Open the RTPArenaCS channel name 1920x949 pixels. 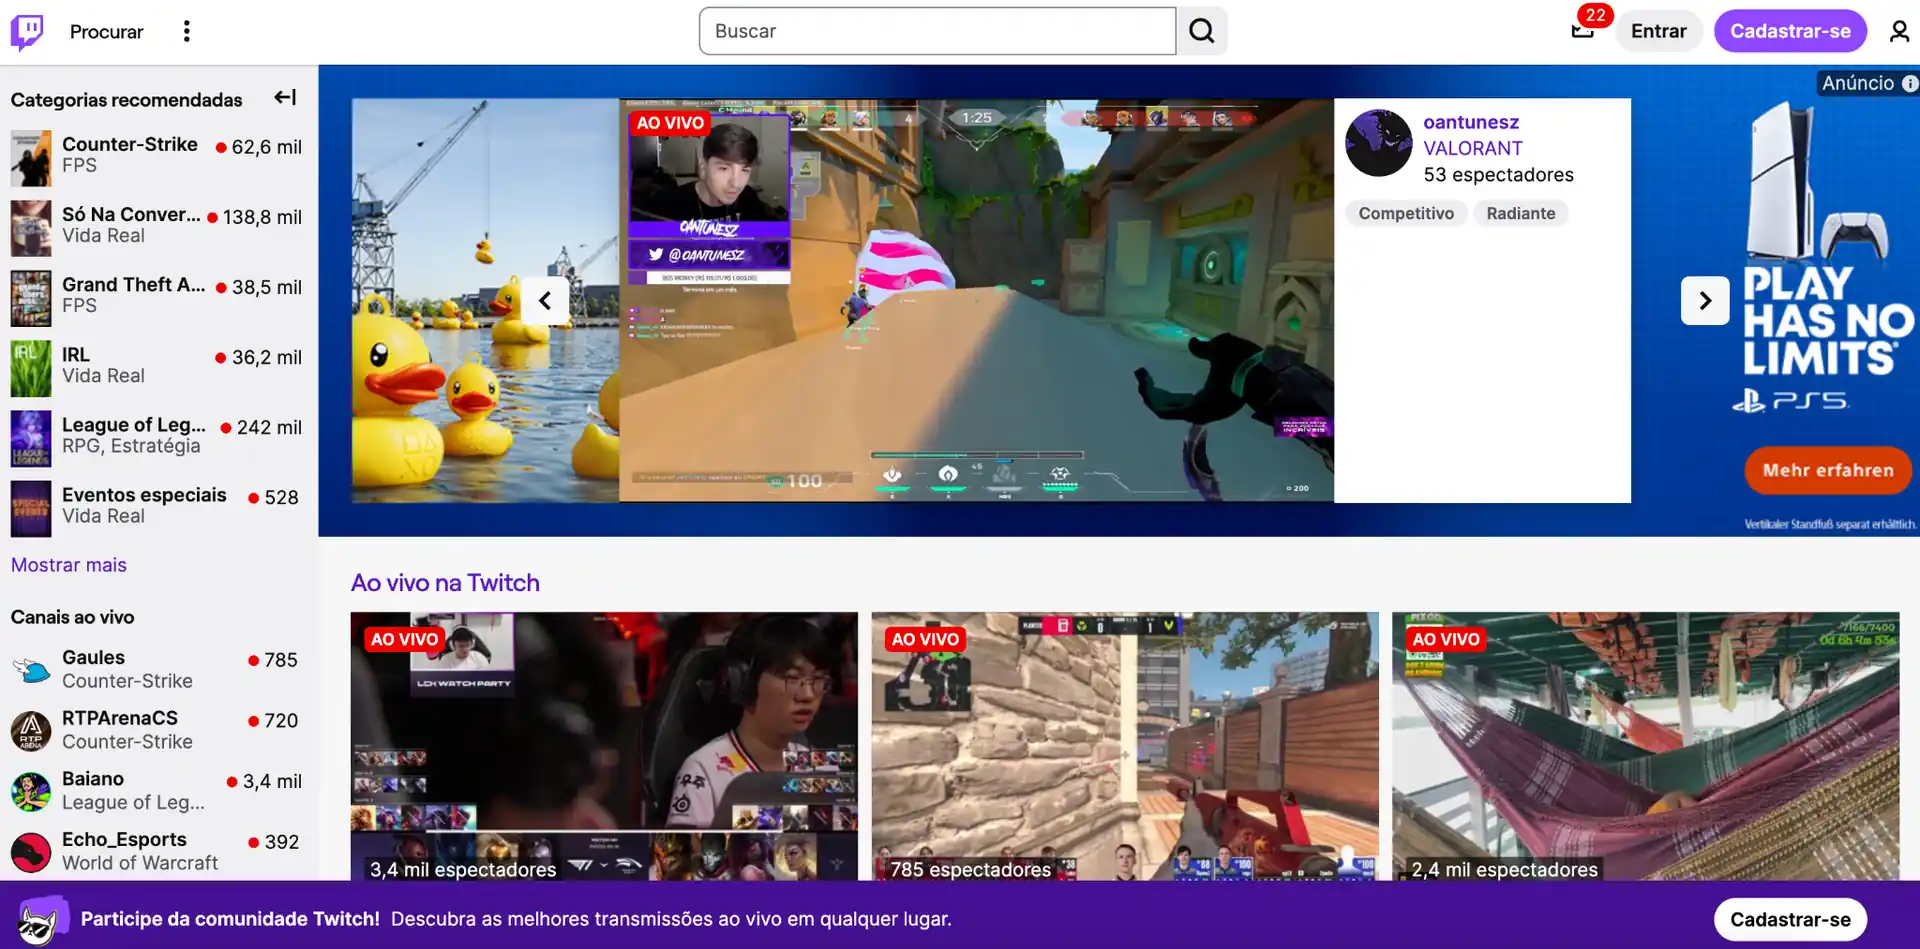120,718
